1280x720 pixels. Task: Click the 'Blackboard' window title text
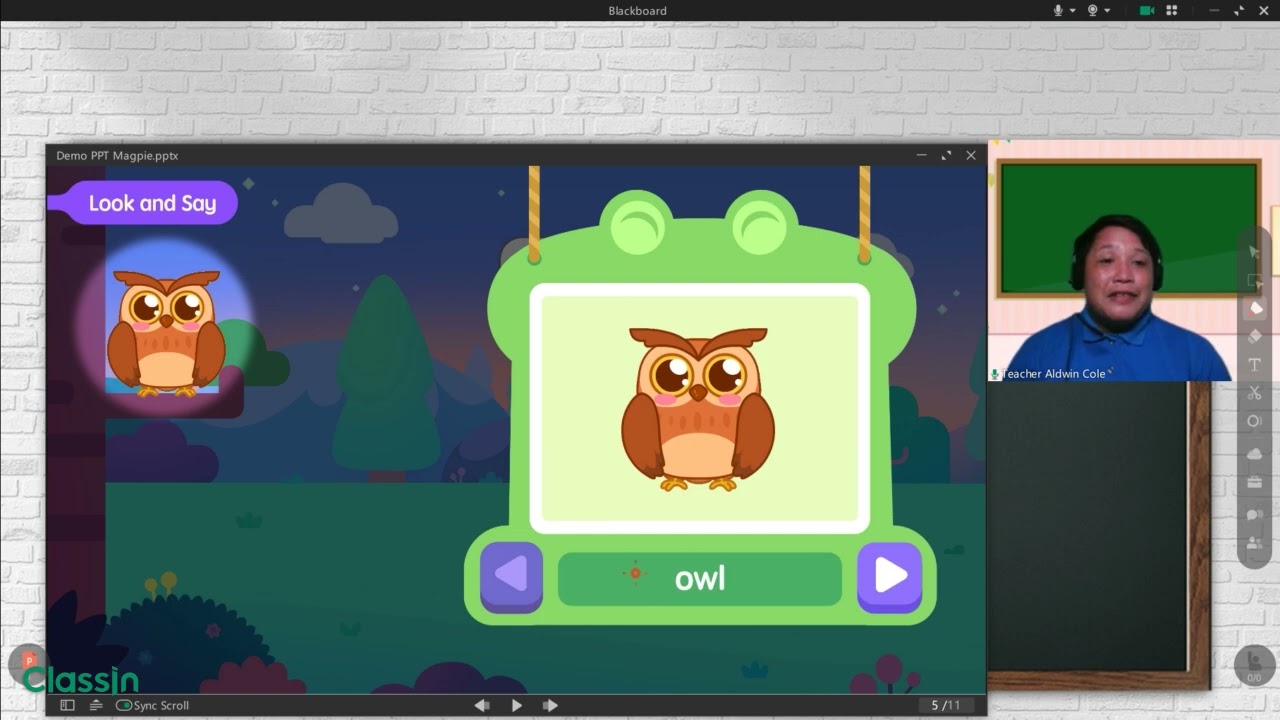pyautogui.click(x=637, y=11)
